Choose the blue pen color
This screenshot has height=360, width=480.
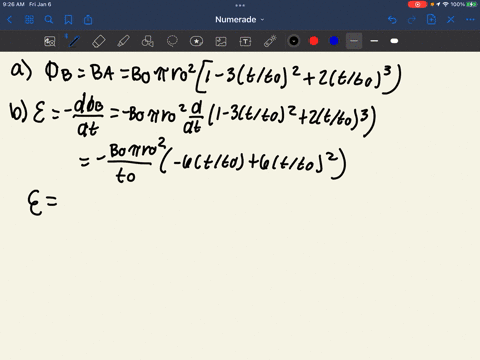(334, 41)
